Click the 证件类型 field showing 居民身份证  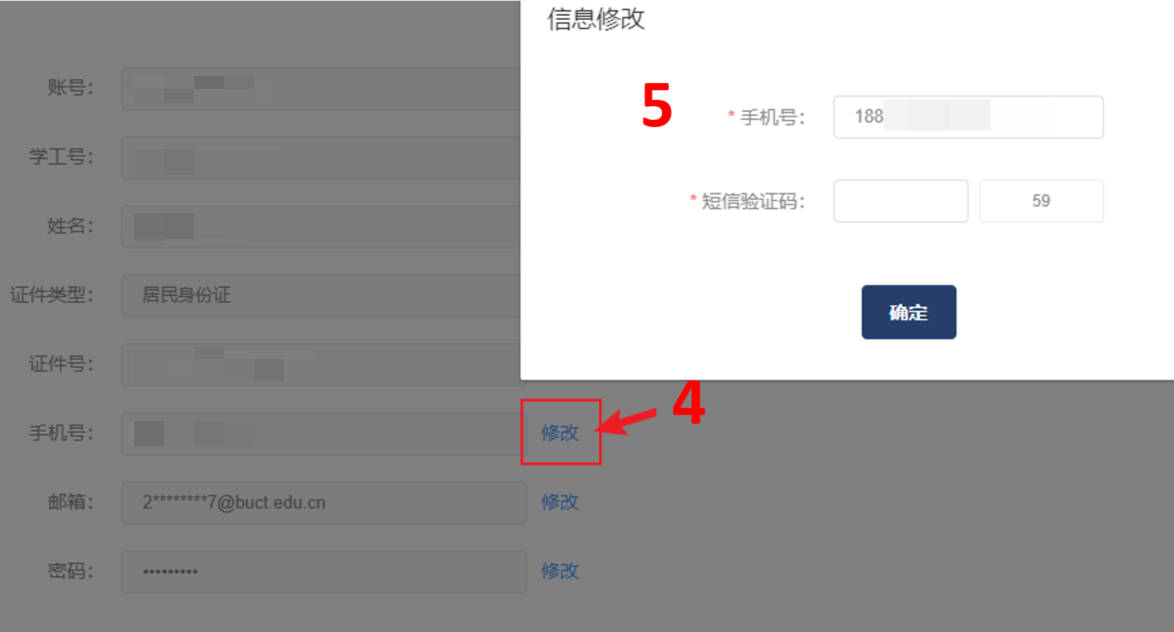[320, 295]
